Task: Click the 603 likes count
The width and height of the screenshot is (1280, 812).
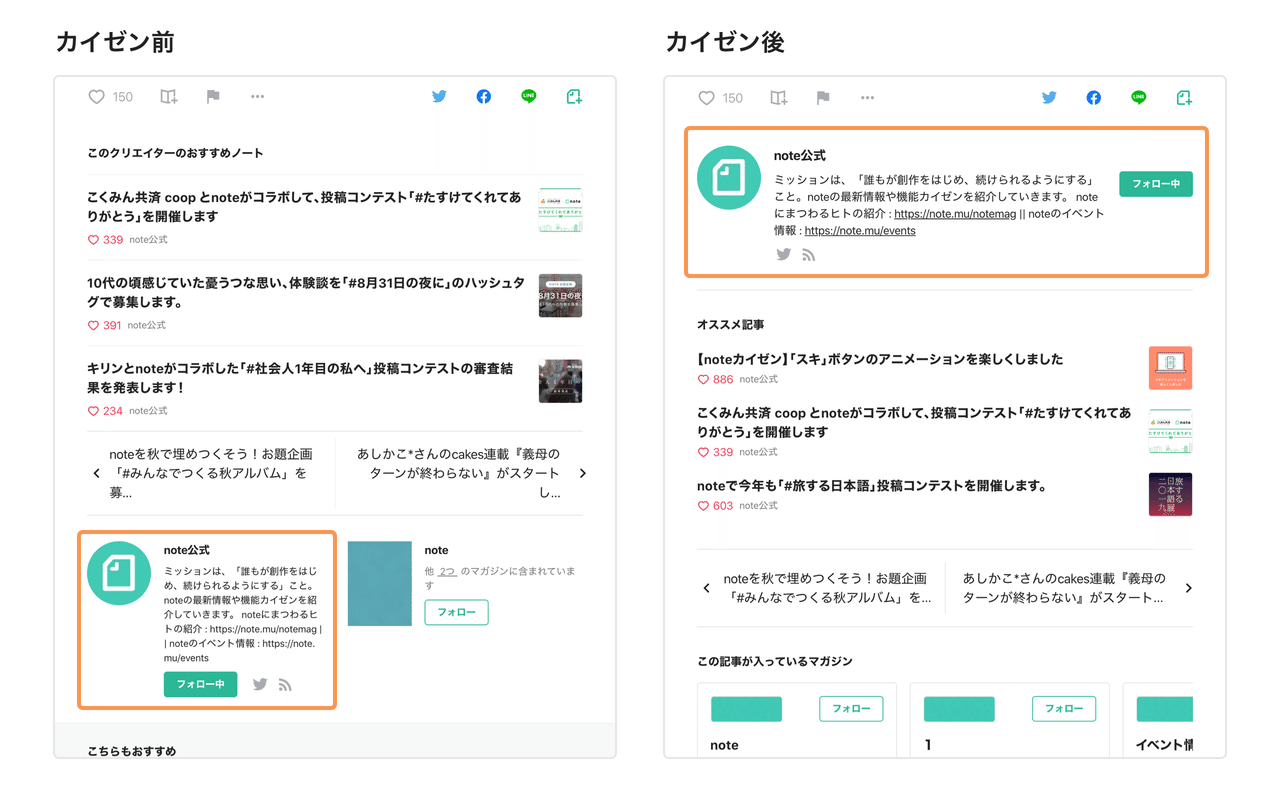Action: click(x=723, y=506)
